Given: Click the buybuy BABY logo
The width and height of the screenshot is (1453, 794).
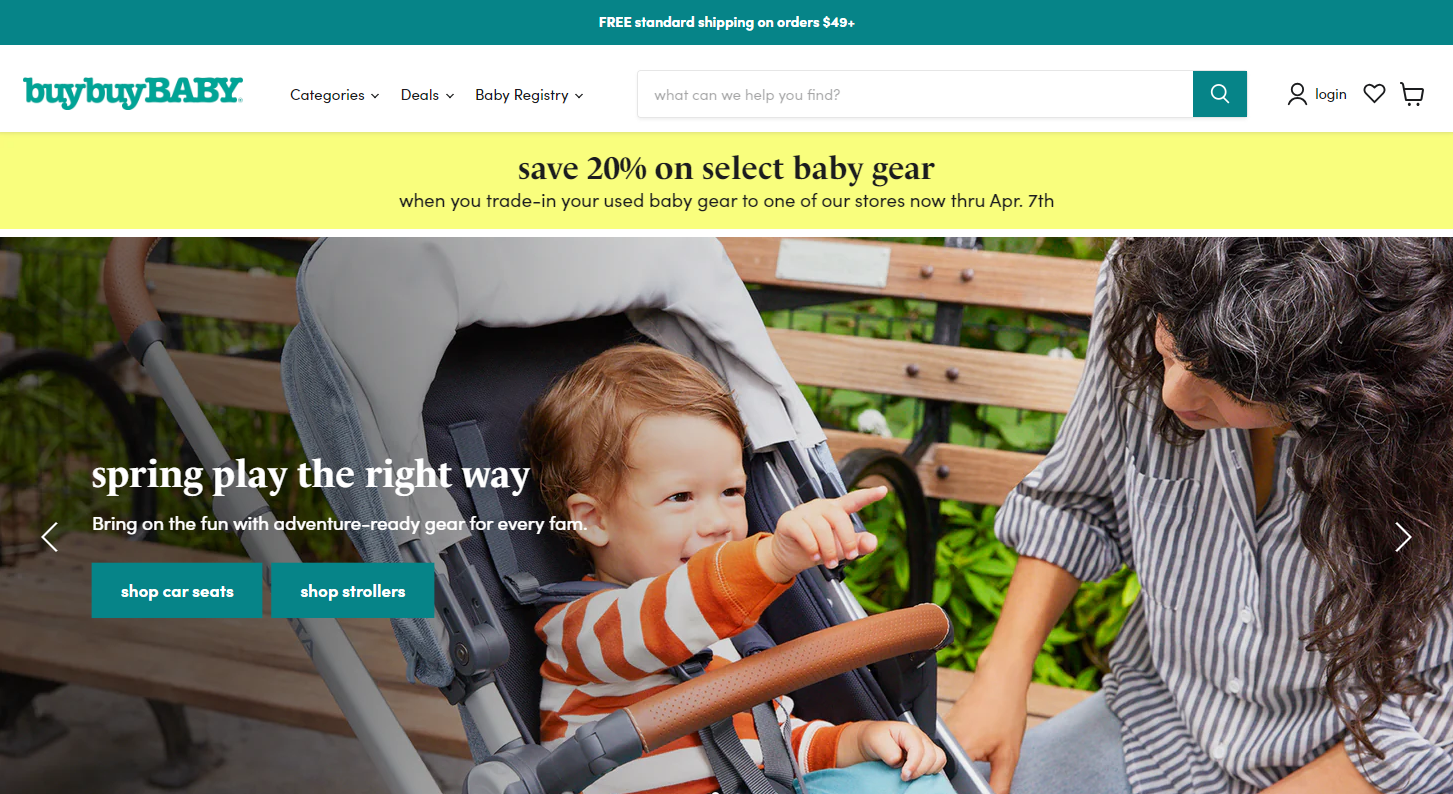Looking at the screenshot, I should pyautogui.click(x=133, y=93).
